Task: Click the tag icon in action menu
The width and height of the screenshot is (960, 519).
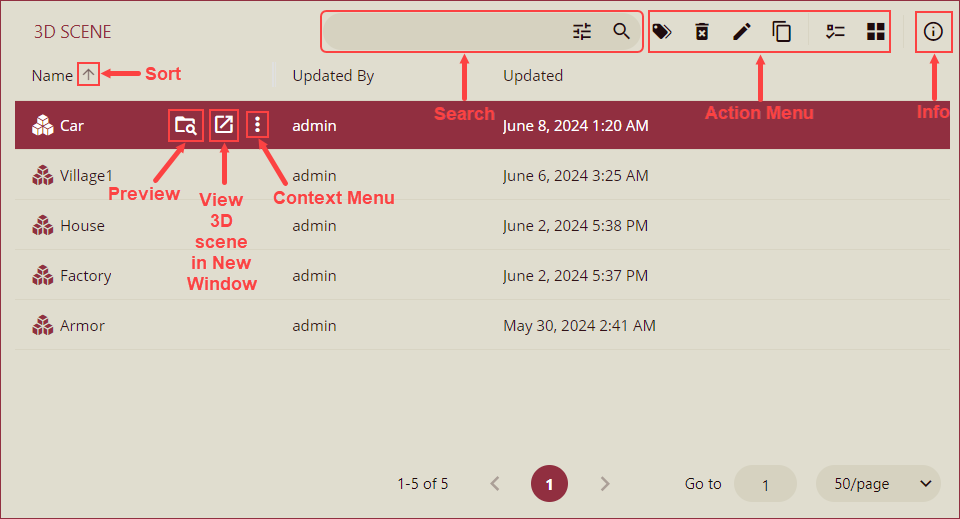Action: [661, 32]
